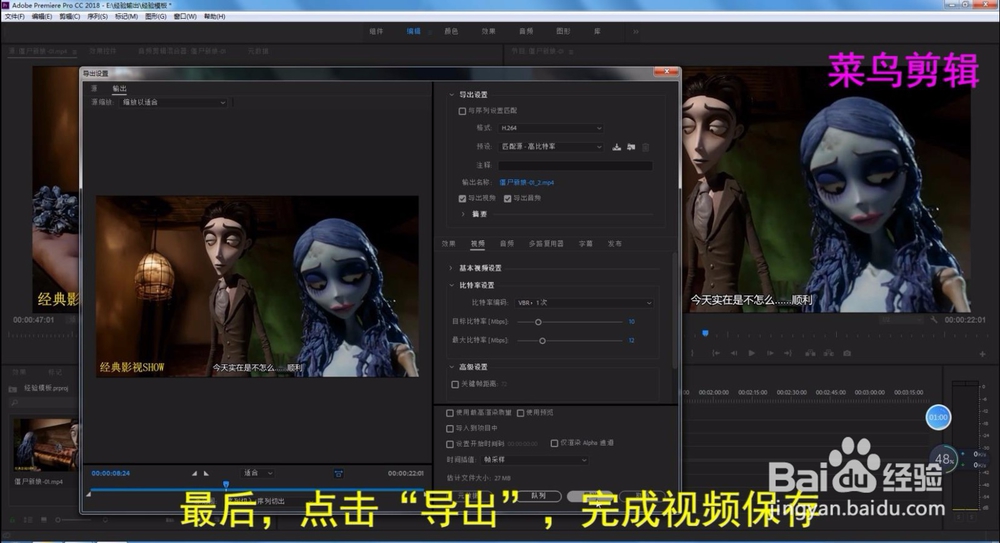Open the Preset dropdown
This screenshot has height=543, width=1000.
[551, 147]
